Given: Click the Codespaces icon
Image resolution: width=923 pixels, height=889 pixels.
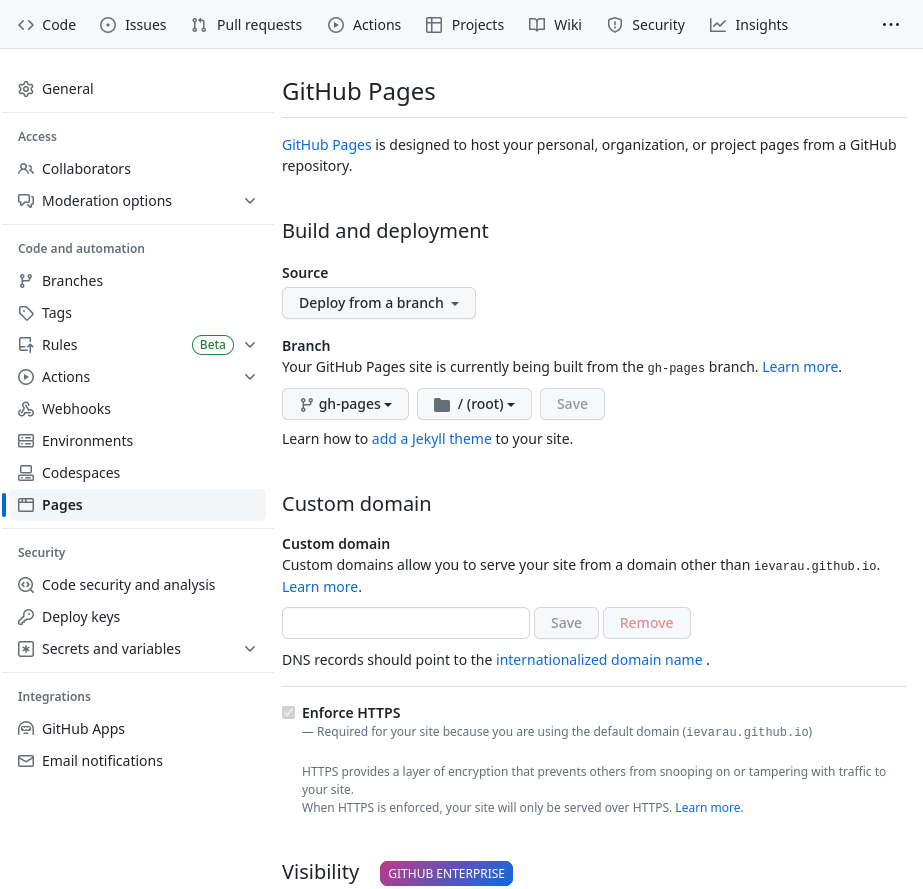Looking at the screenshot, I should (x=26, y=473).
